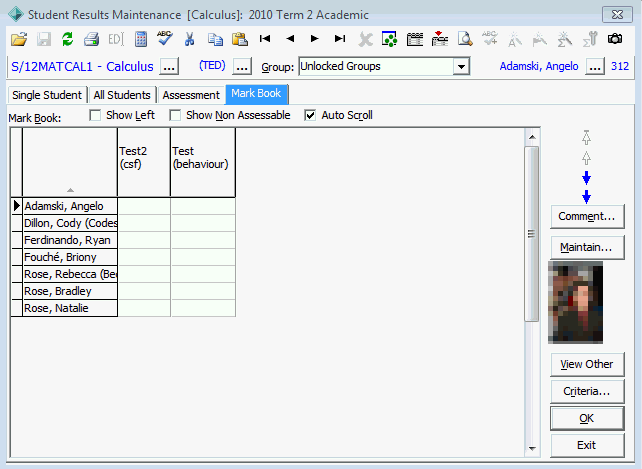The width and height of the screenshot is (642, 469).
Task: Open ellipsis next to Adamski, Angelo header
Action: [x=595, y=66]
